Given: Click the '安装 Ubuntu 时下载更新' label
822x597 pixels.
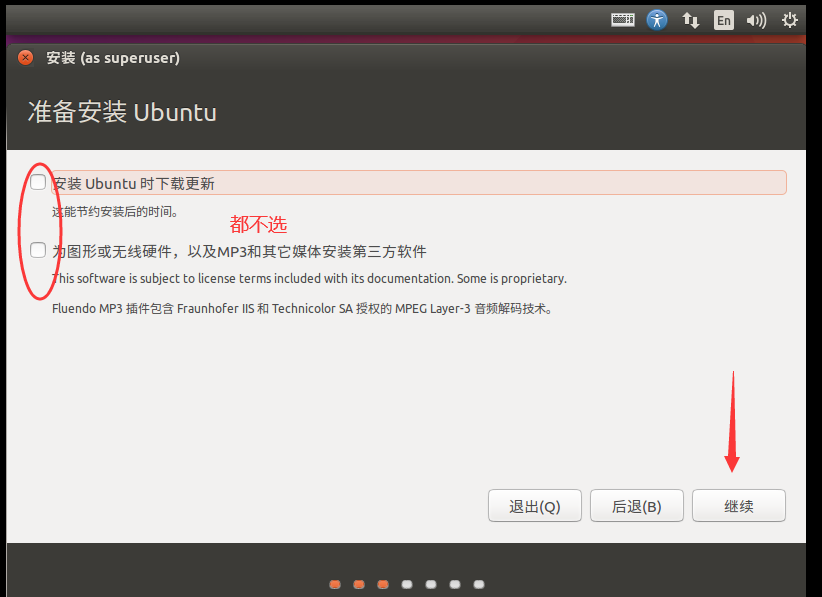Looking at the screenshot, I should (134, 183).
